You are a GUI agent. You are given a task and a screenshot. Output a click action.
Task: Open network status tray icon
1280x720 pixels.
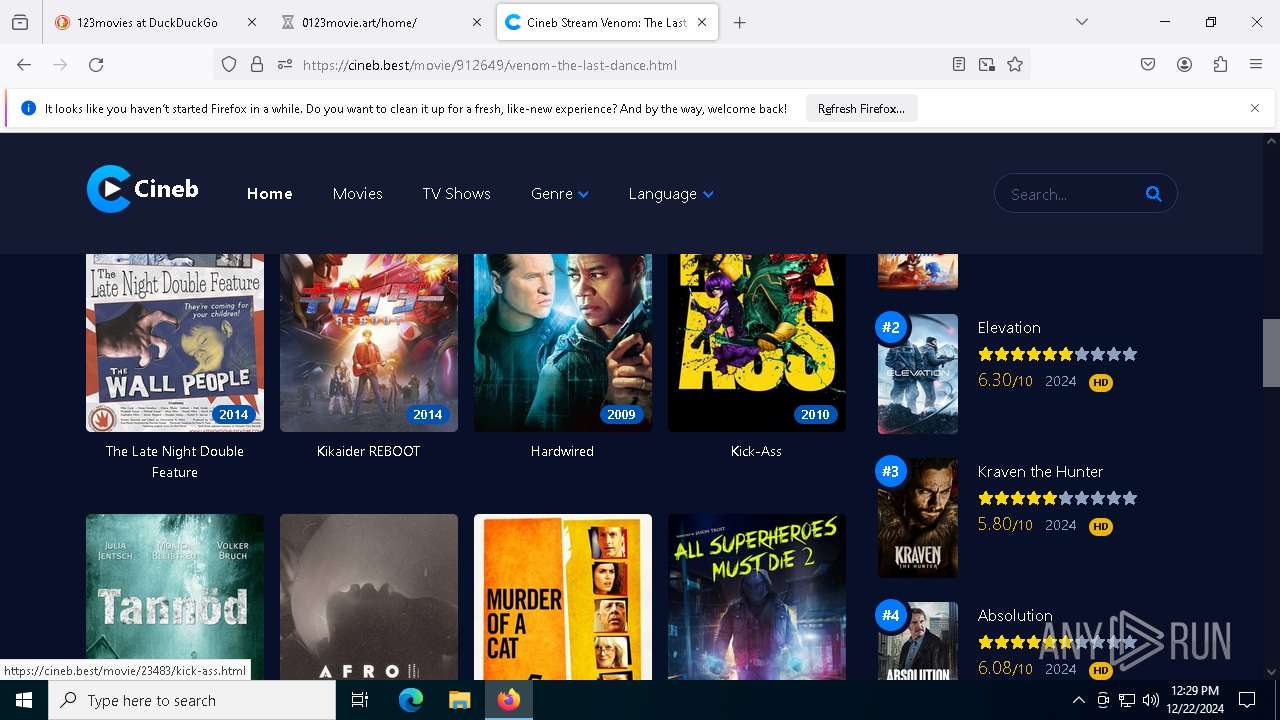[x=1127, y=700]
